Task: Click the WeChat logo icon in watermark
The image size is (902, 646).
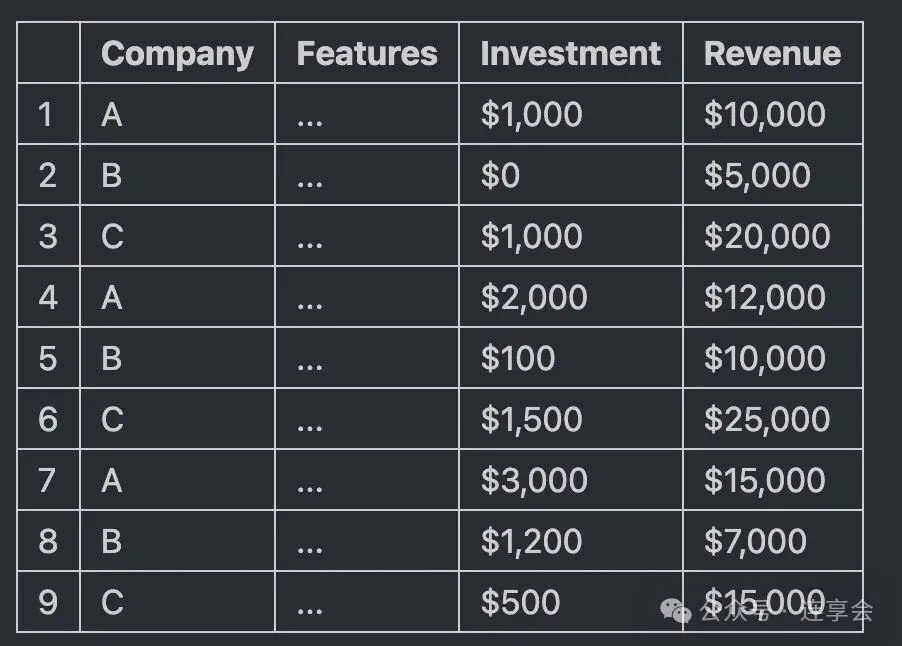Action: tap(675, 611)
